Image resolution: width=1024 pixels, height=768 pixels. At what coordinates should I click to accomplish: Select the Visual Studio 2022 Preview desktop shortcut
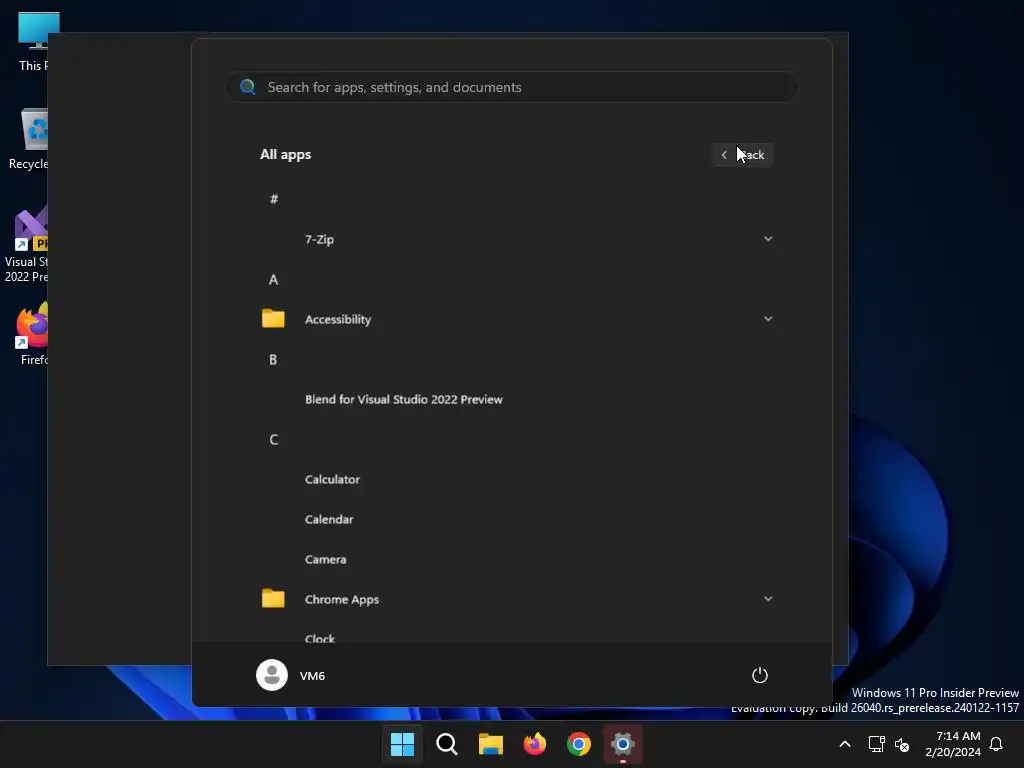(26, 244)
